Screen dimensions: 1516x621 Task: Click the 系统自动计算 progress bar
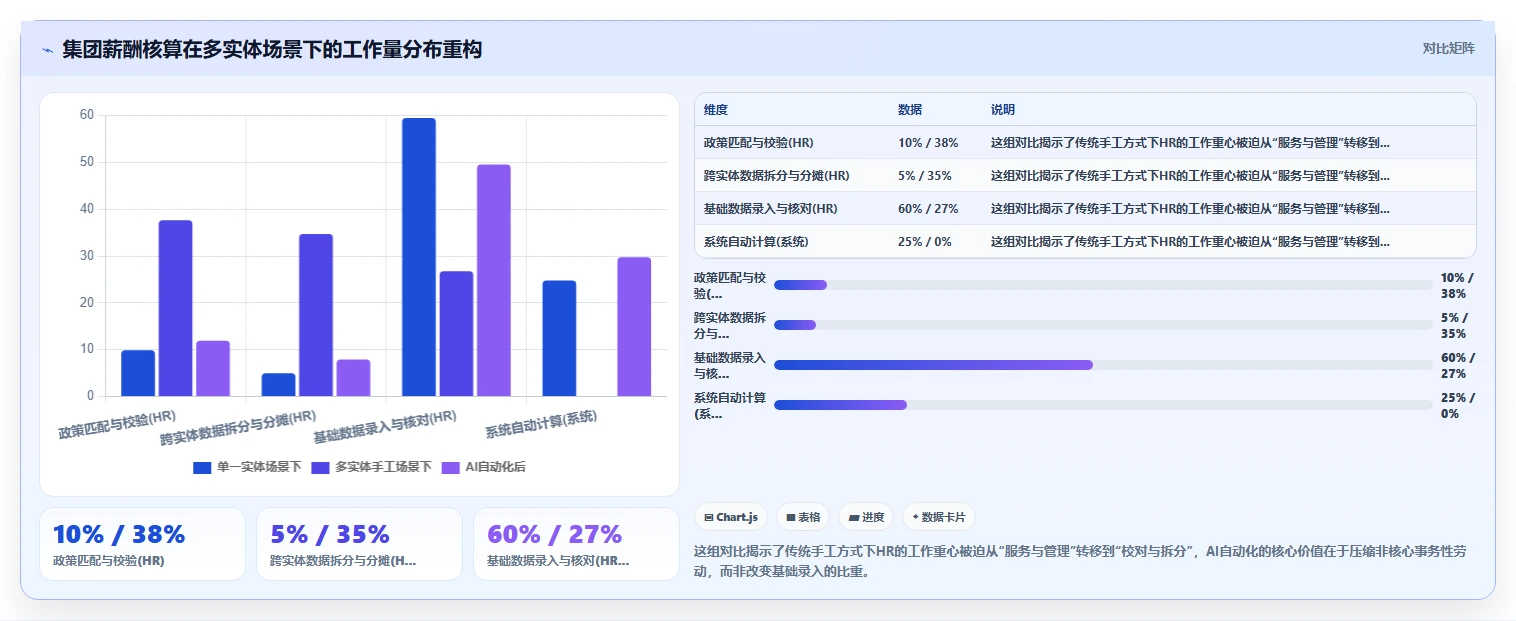point(1103,405)
